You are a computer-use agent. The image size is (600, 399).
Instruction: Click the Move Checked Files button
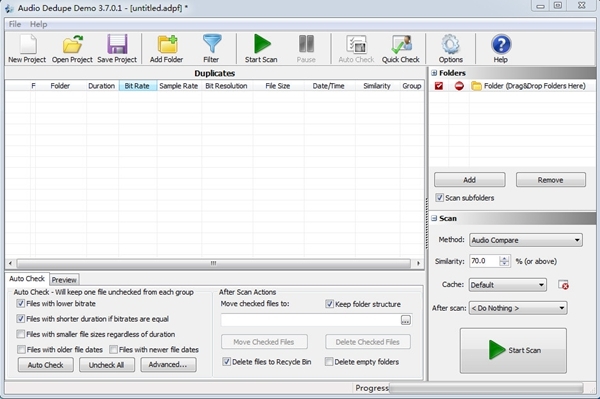coord(264,342)
